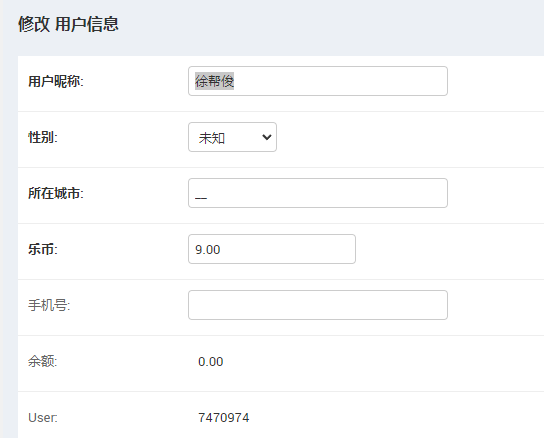The height and width of the screenshot is (438, 544).
Task: Expand the gender select chevron arrow
Action: pos(266,137)
